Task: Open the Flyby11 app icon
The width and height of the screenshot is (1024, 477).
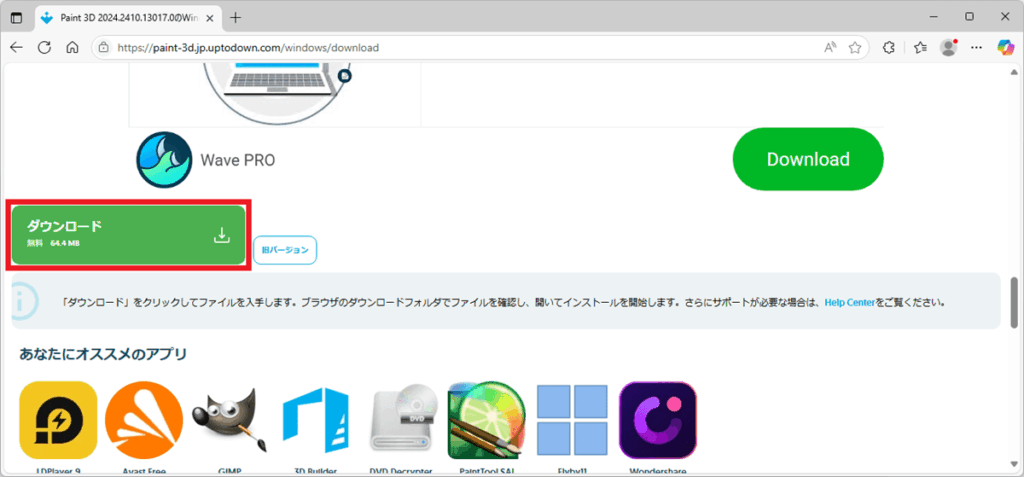Action: coord(573,420)
